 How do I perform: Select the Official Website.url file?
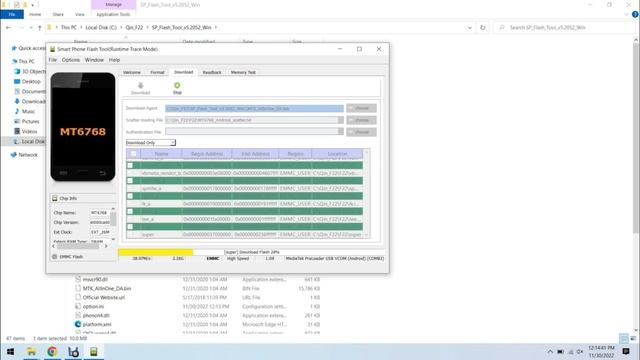point(104,297)
